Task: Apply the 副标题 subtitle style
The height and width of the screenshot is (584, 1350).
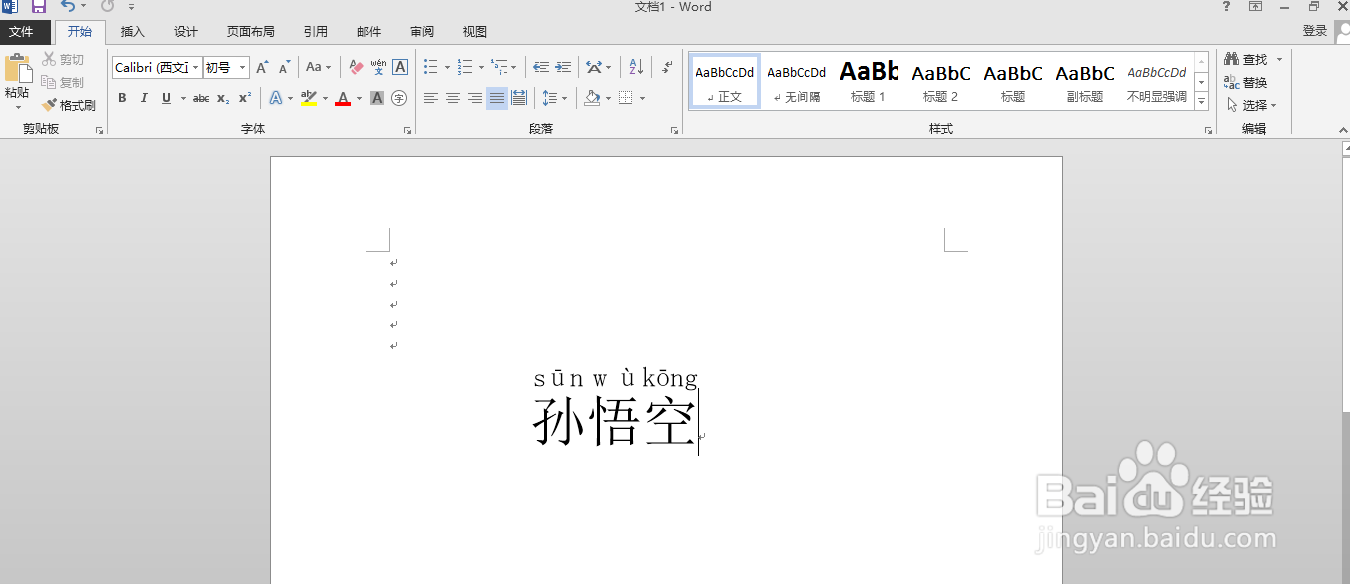Action: point(1085,81)
